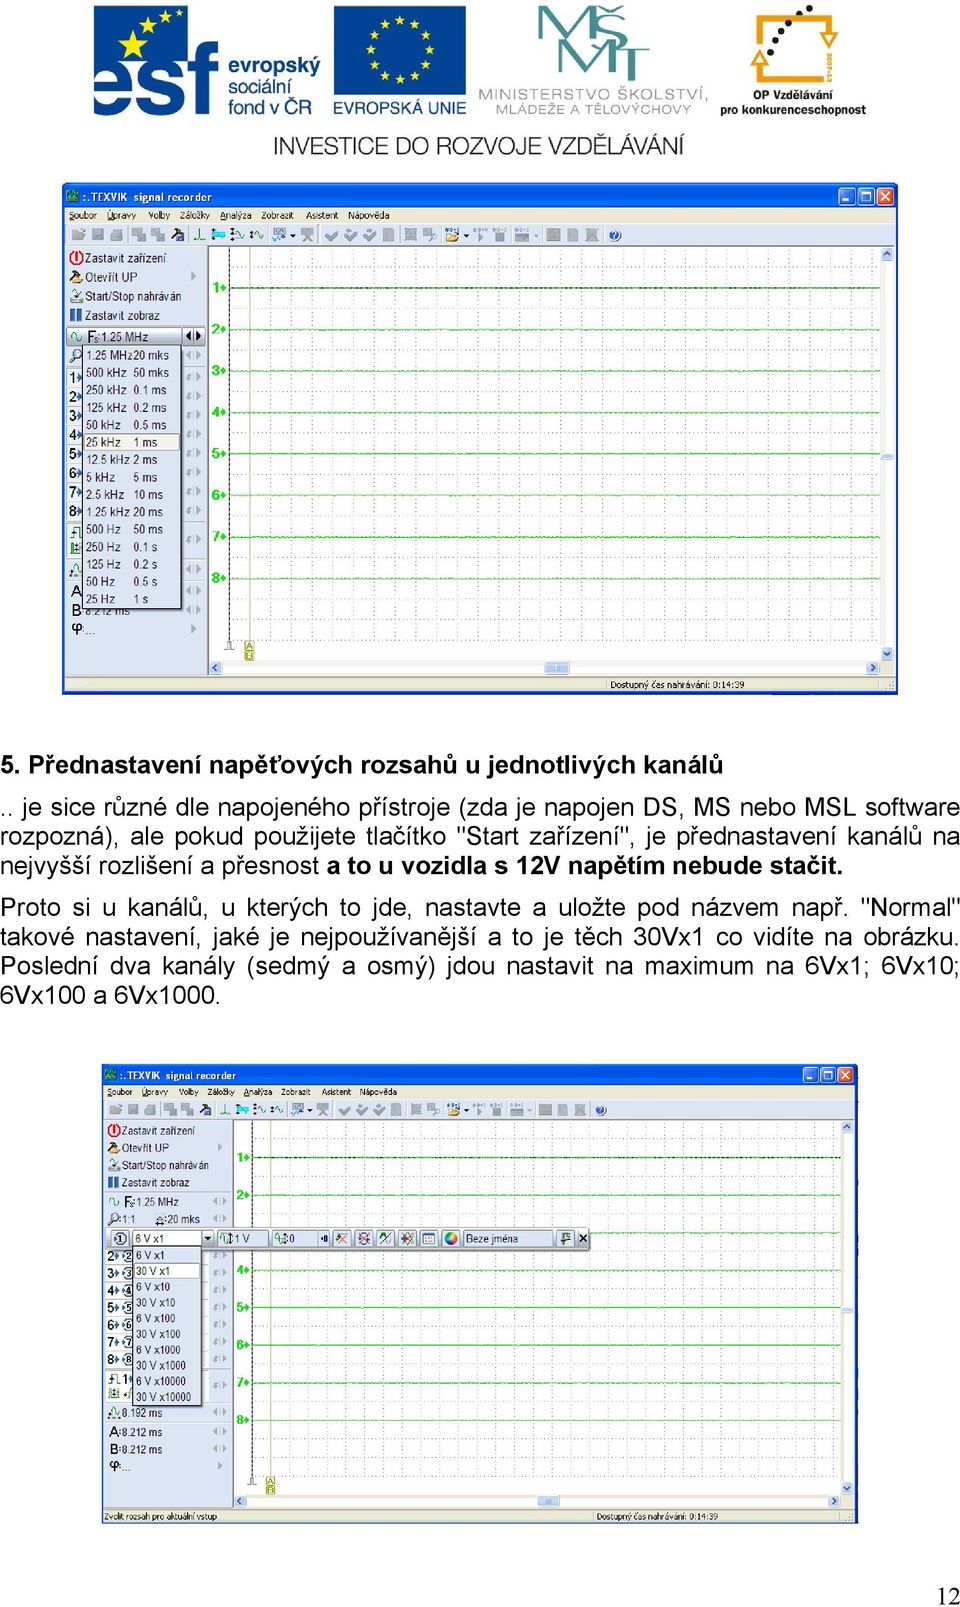Click the pin icon beside Beze jména field
The image size is (960, 1607).
point(566,1238)
